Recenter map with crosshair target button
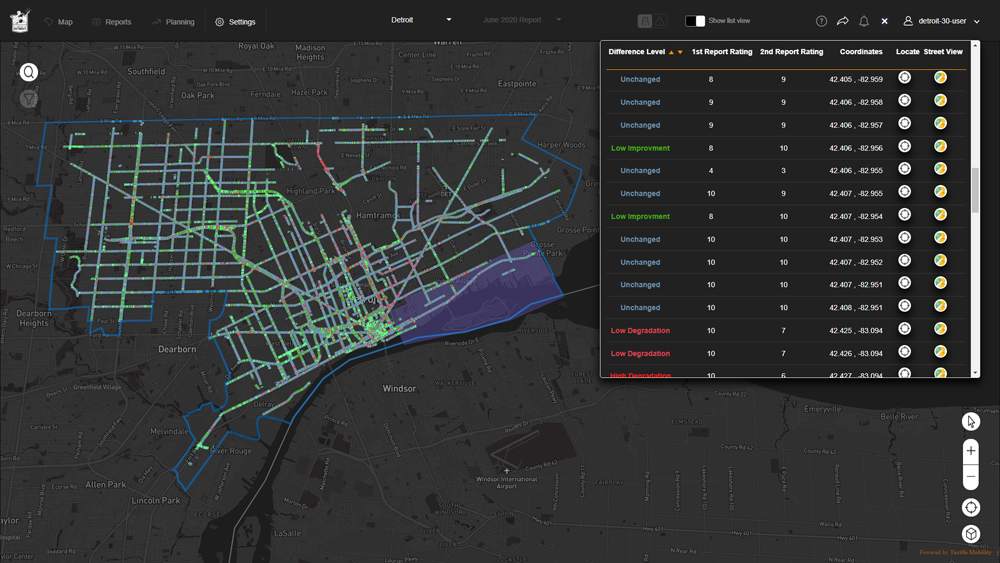This screenshot has width=1000, height=563. click(971, 508)
